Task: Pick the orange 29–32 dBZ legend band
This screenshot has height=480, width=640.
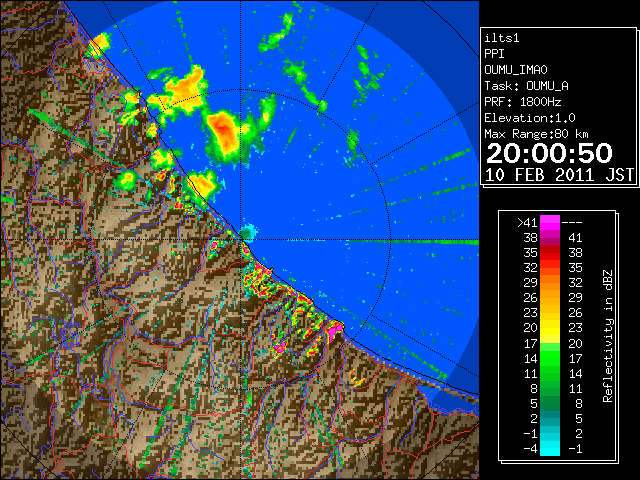Action: 550,283
